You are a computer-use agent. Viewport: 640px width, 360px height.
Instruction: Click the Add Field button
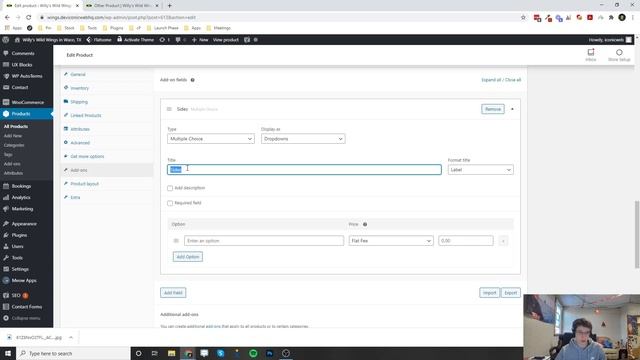pyautogui.click(x=173, y=293)
